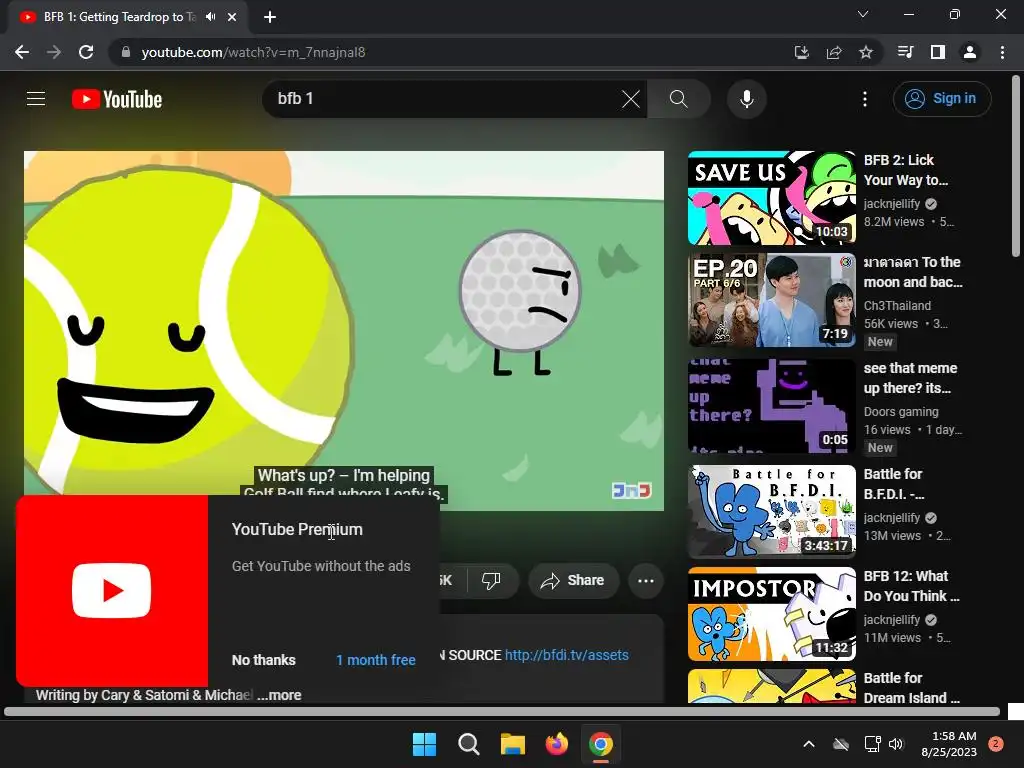Open BFB 2 Lick Your Way thumbnail

pos(771,198)
